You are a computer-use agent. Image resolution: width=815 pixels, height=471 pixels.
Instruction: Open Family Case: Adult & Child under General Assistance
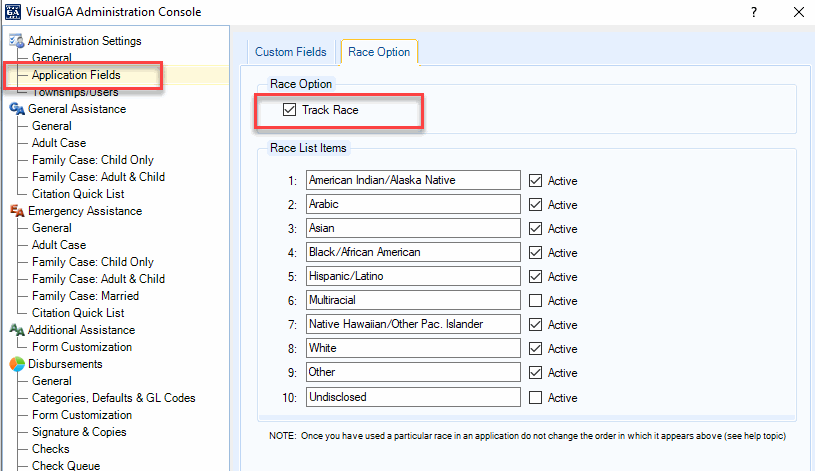(98, 177)
